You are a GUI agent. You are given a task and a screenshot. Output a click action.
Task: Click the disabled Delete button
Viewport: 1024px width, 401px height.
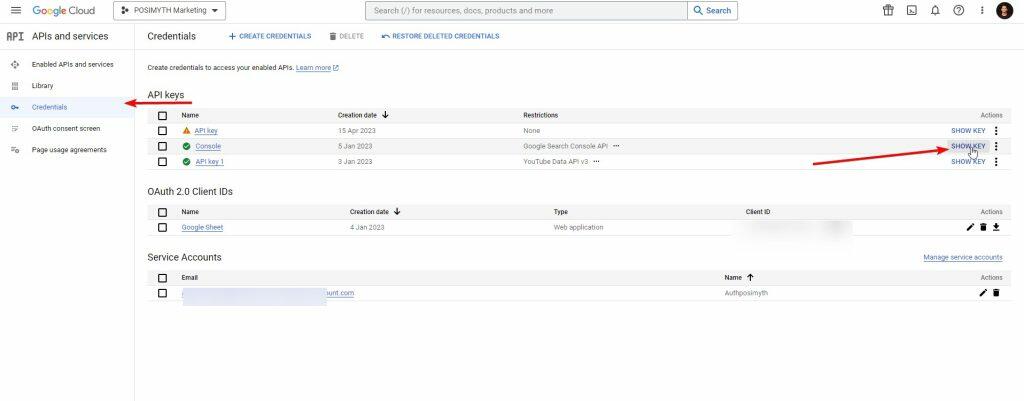(346, 37)
